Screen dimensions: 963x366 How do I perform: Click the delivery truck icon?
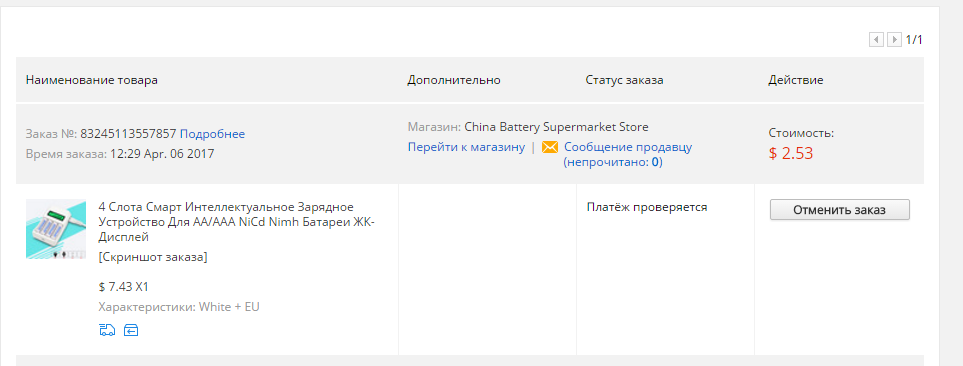pyautogui.click(x=107, y=330)
